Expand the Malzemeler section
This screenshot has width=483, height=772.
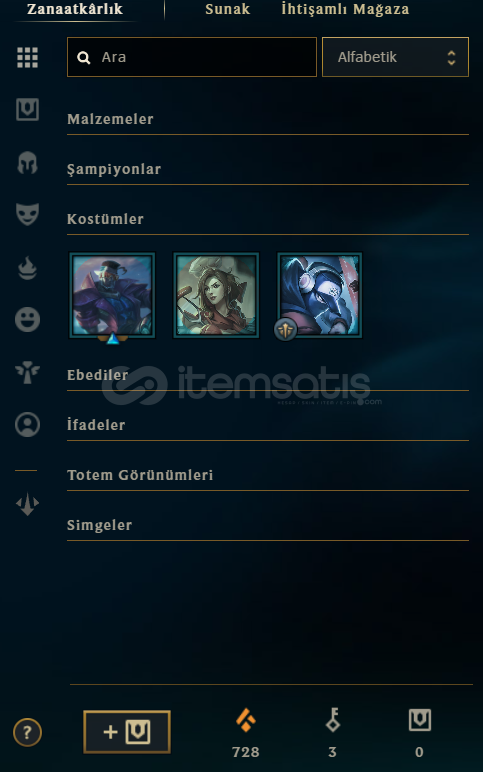click(x=268, y=119)
